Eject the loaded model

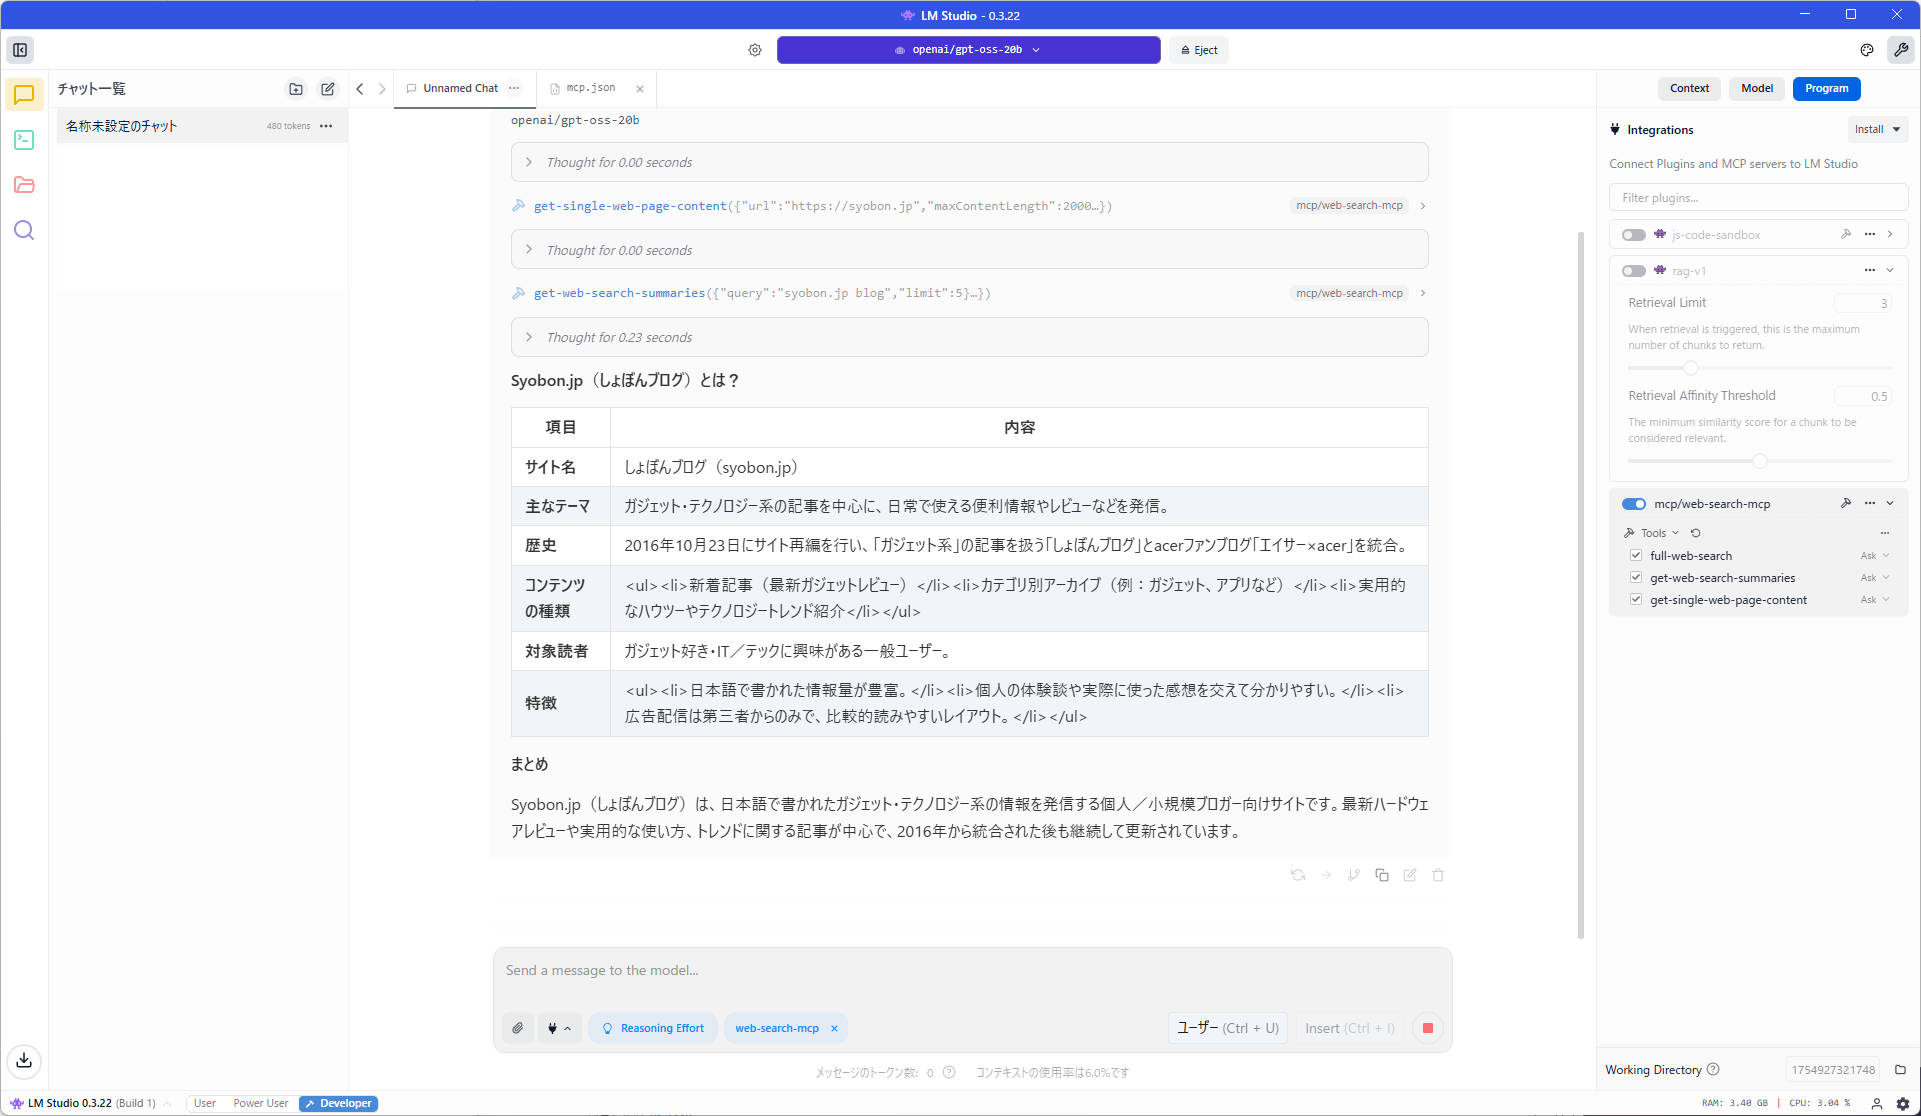click(x=1199, y=50)
